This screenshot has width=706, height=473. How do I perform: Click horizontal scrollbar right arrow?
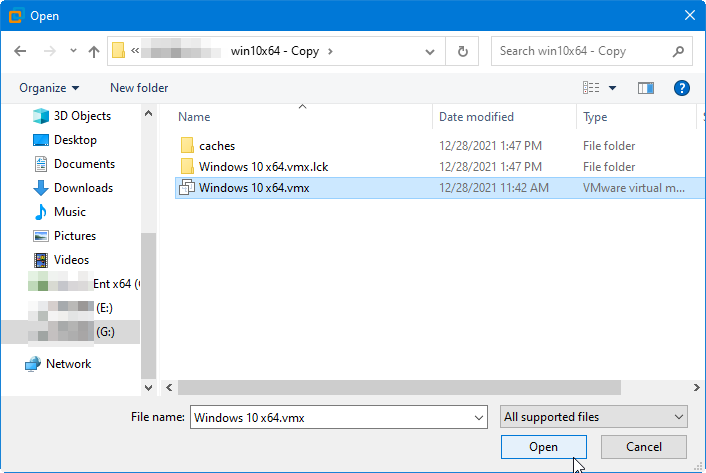click(x=697, y=387)
